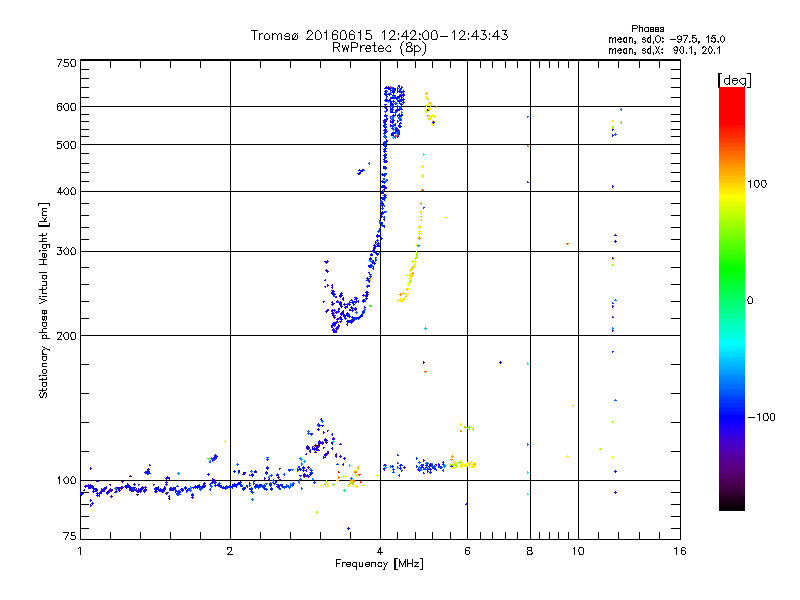Screen dimensions: 800x600
Task: Click the x-axis label "Frequency [MHz]"
Action: tap(379, 564)
